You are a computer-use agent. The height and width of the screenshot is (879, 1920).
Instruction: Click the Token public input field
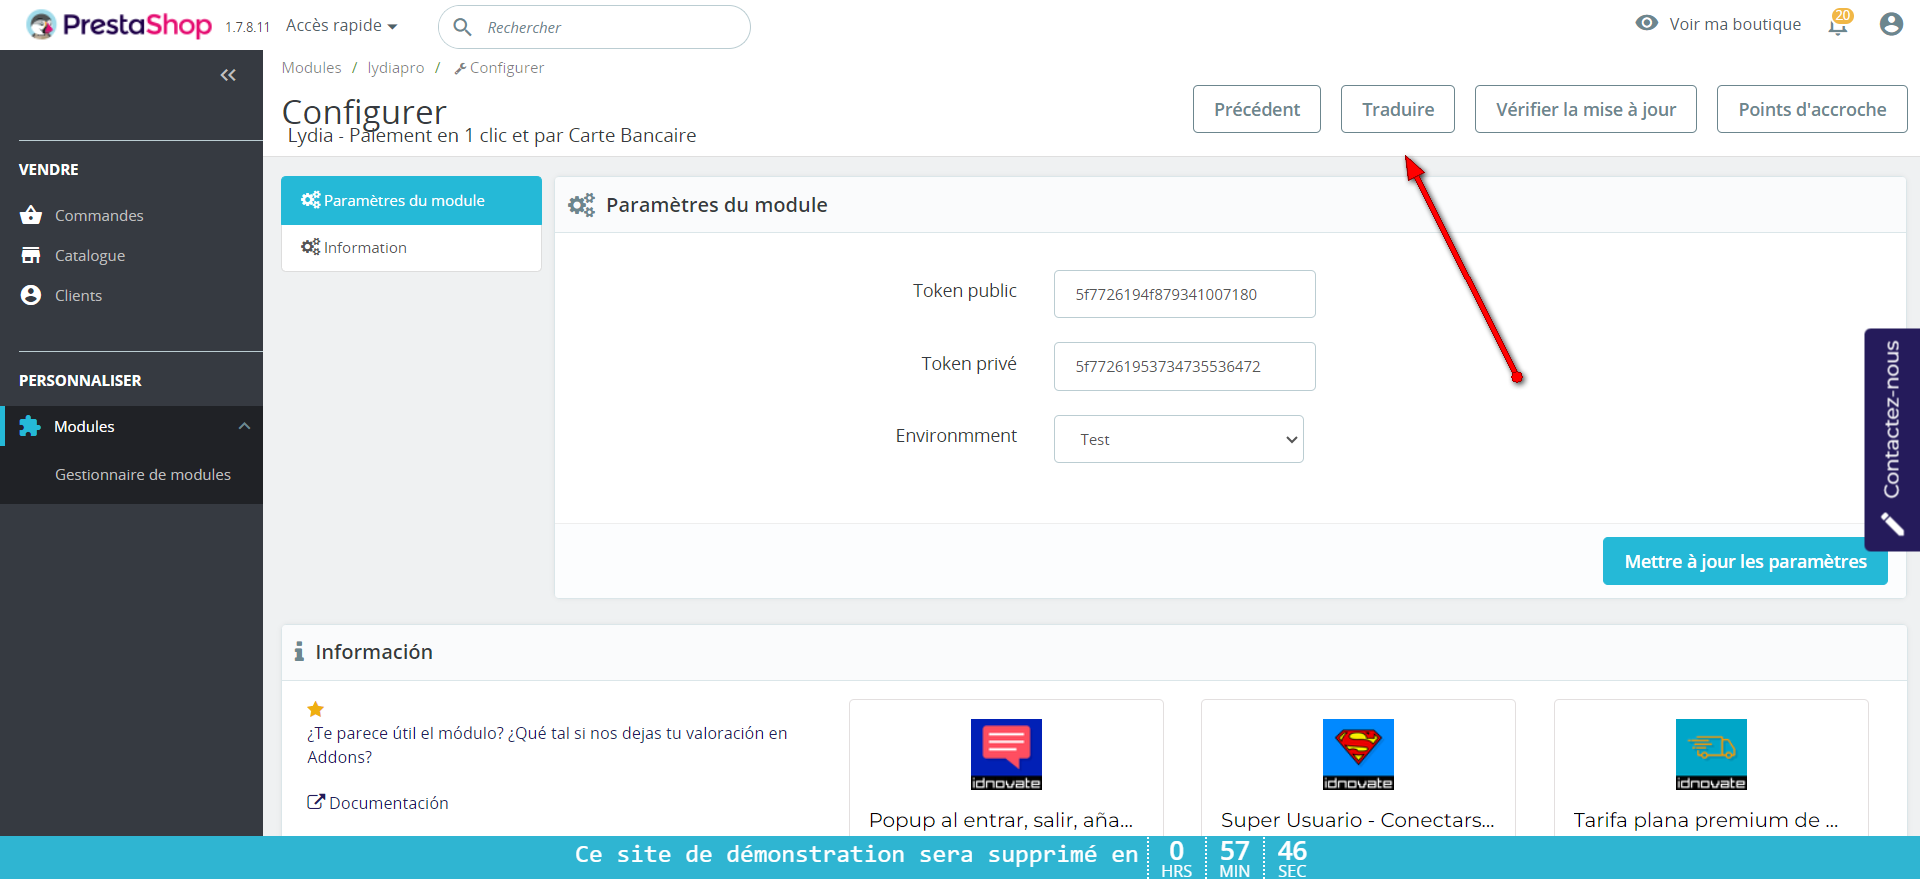[1185, 294]
